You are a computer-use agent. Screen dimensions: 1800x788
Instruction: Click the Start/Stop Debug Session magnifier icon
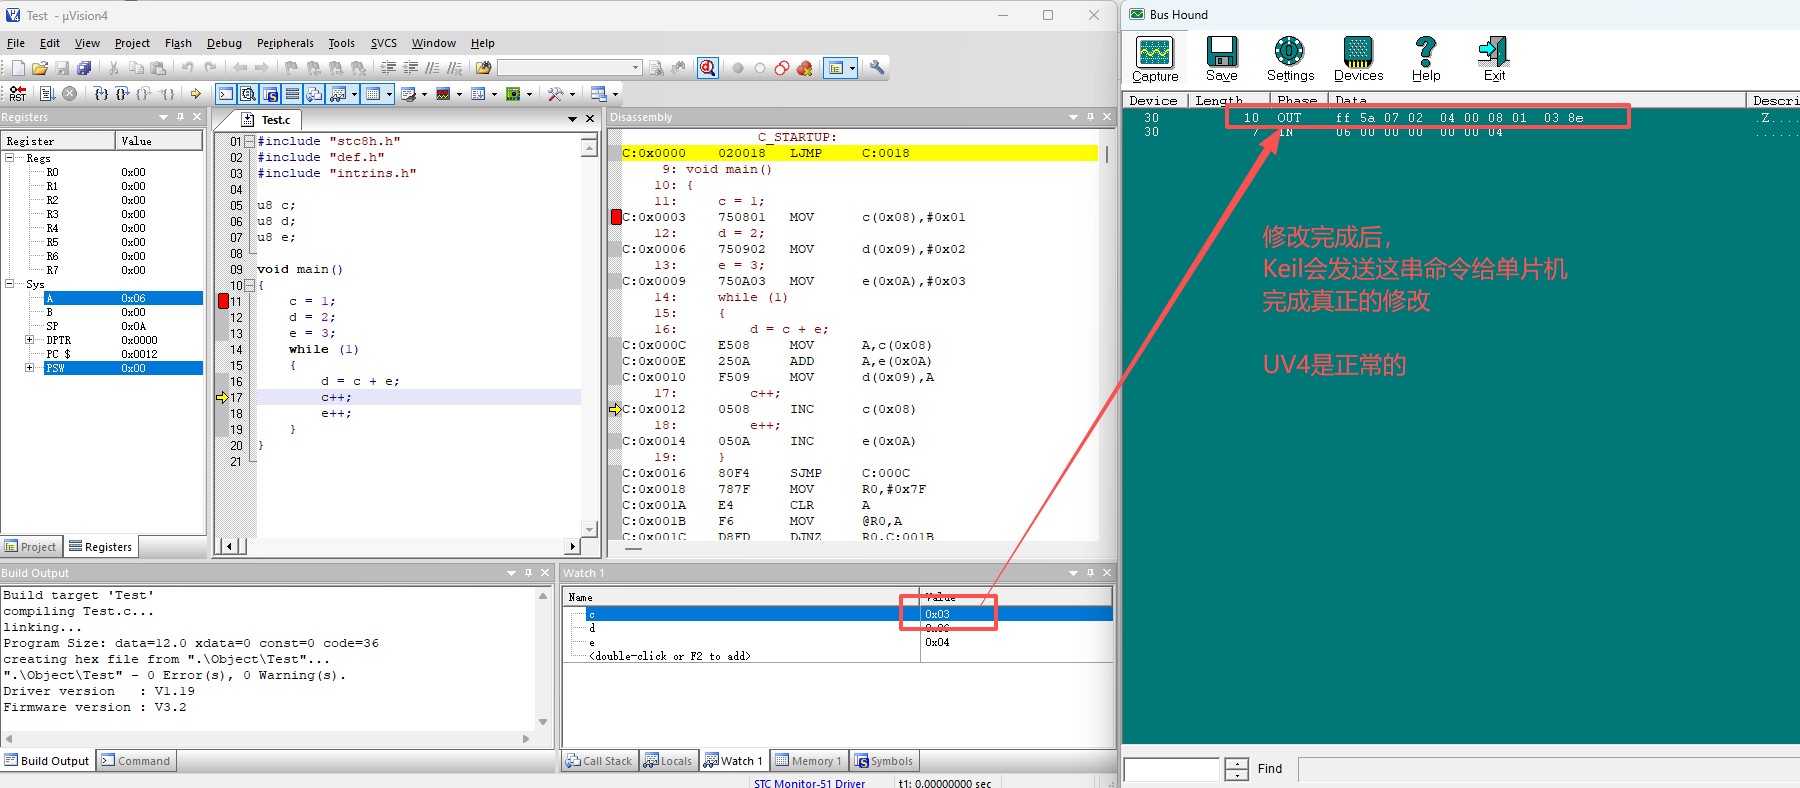708,68
